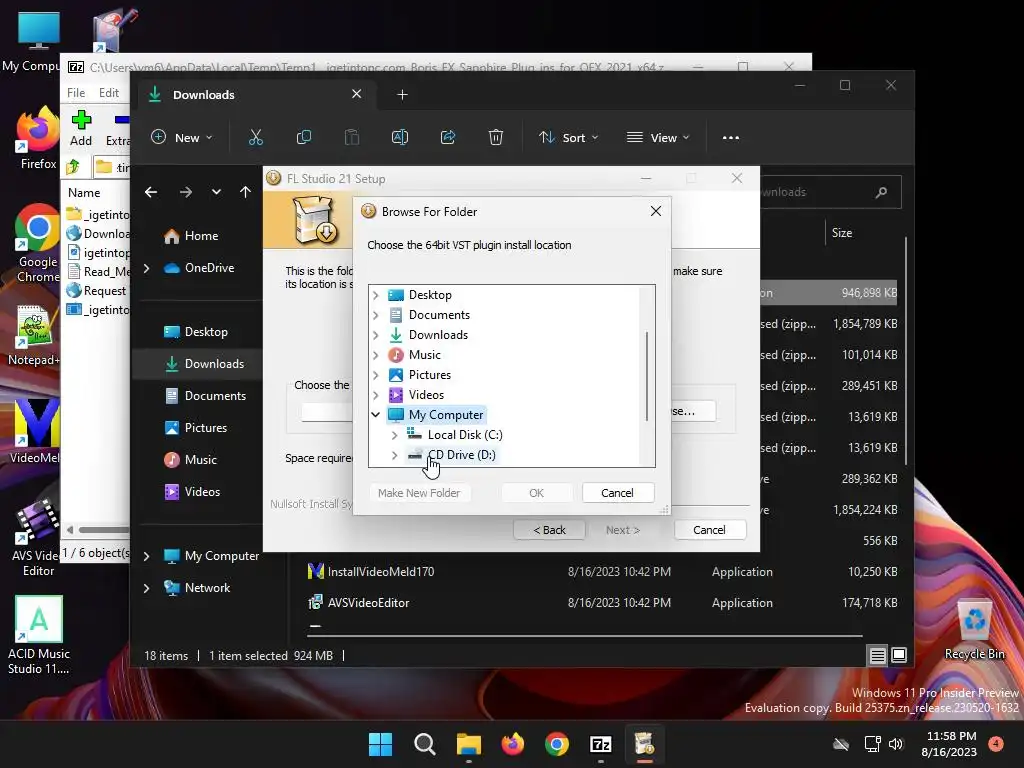Expand CD Drive (D:) node
Screen dimensions: 1024x768
[x=394, y=455]
